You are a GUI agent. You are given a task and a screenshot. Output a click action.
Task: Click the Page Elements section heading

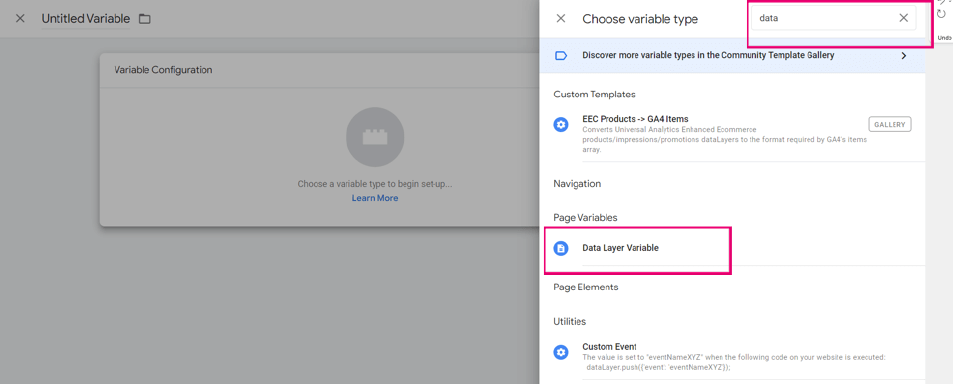click(x=586, y=287)
